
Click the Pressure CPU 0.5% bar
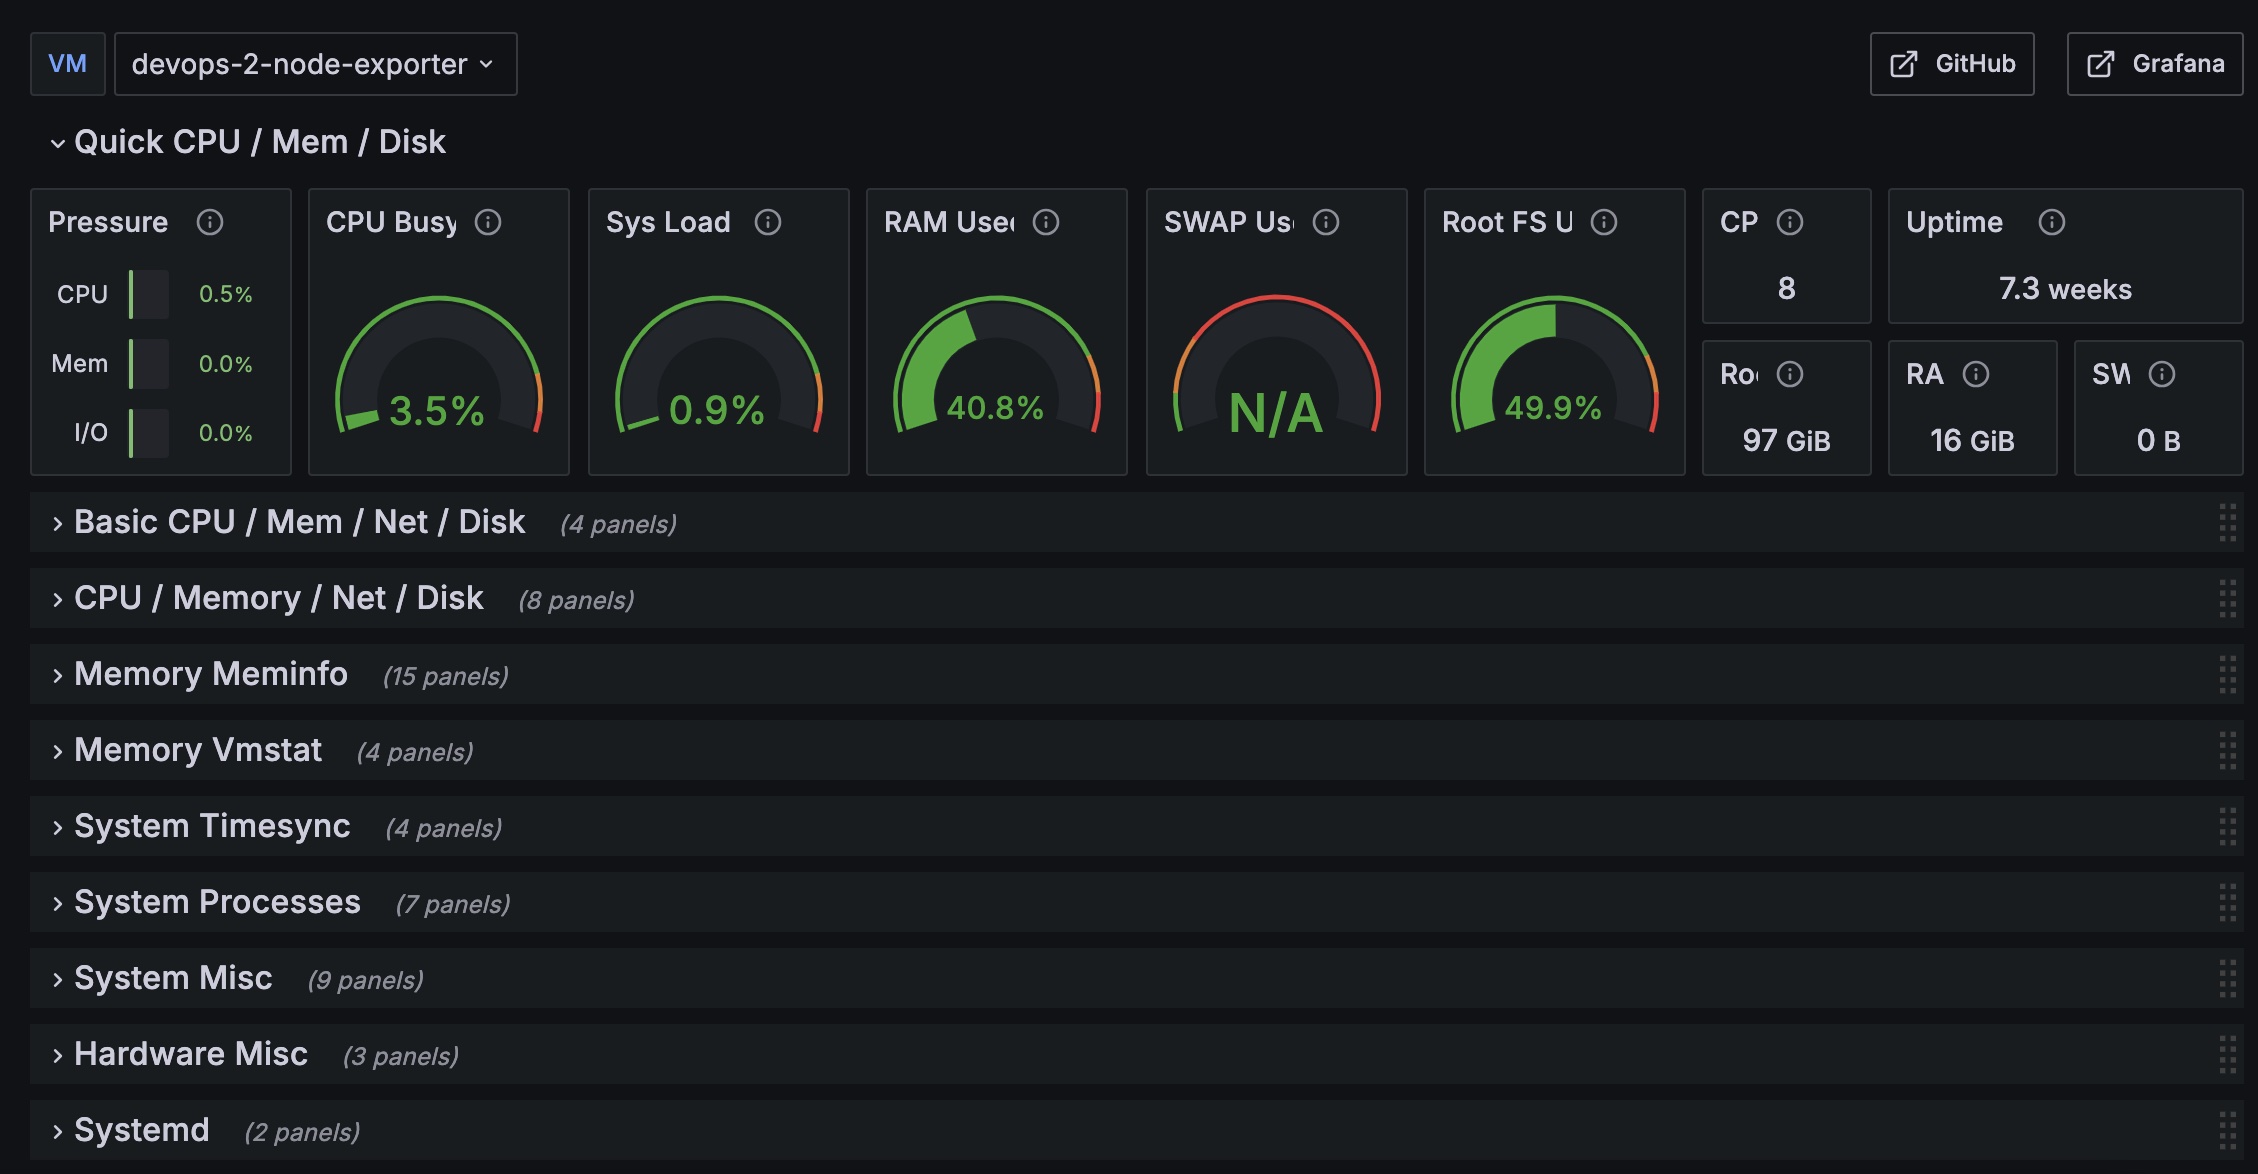point(149,294)
